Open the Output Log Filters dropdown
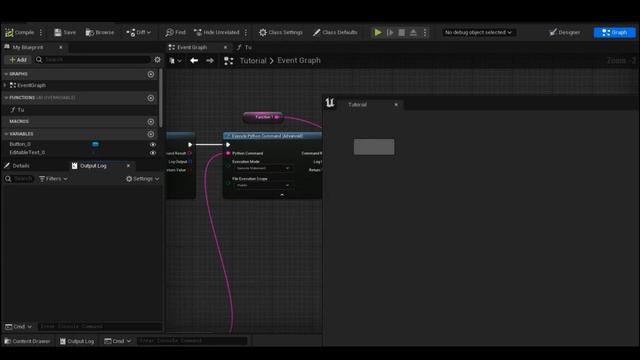 (x=53, y=179)
